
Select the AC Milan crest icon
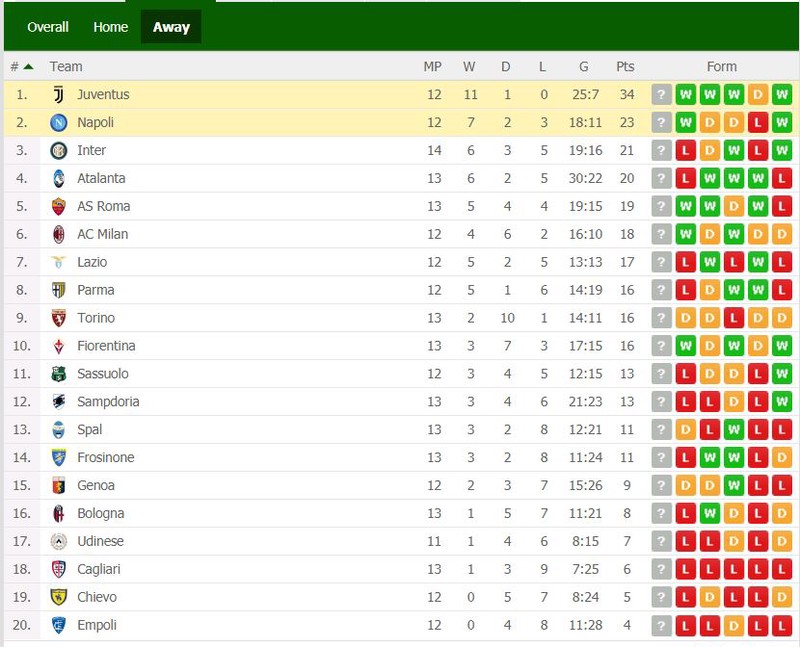pos(59,234)
